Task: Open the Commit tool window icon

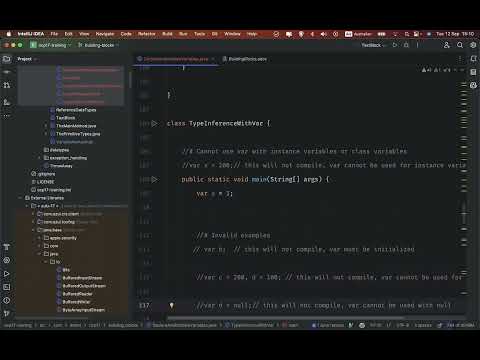Action: point(7,72)
